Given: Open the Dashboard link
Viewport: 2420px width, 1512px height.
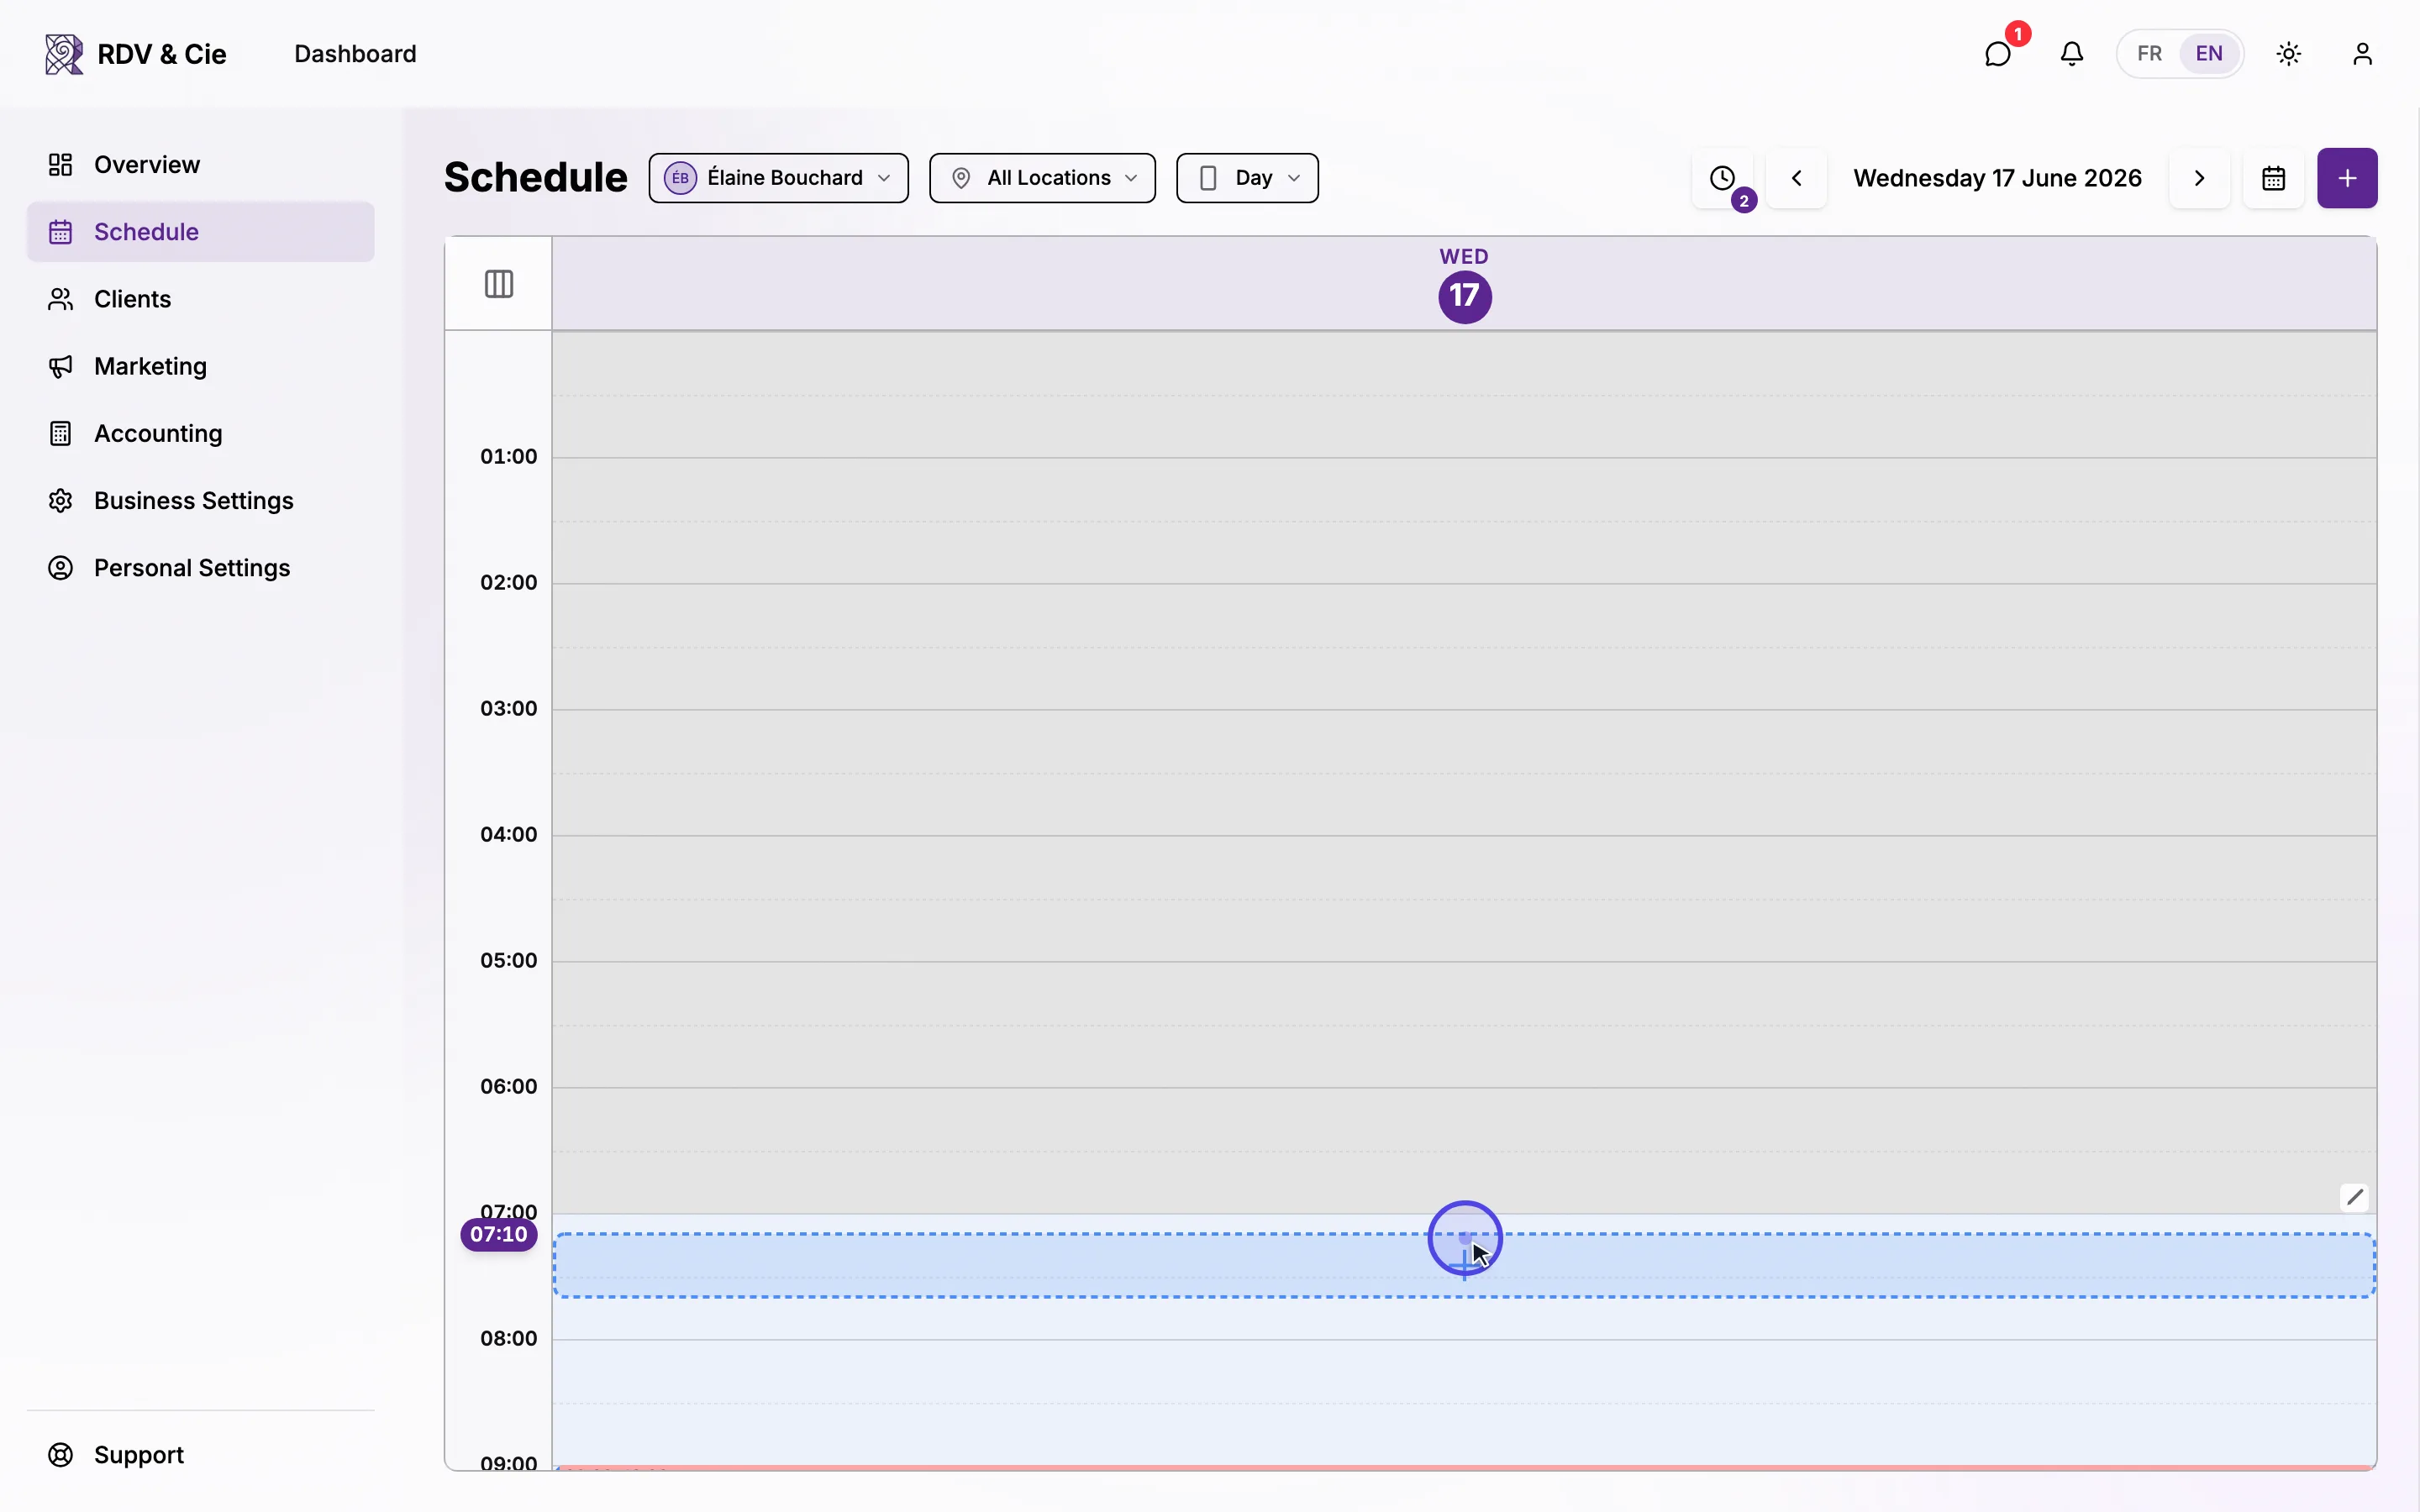Looking at the screenshot, I should 355,54.
